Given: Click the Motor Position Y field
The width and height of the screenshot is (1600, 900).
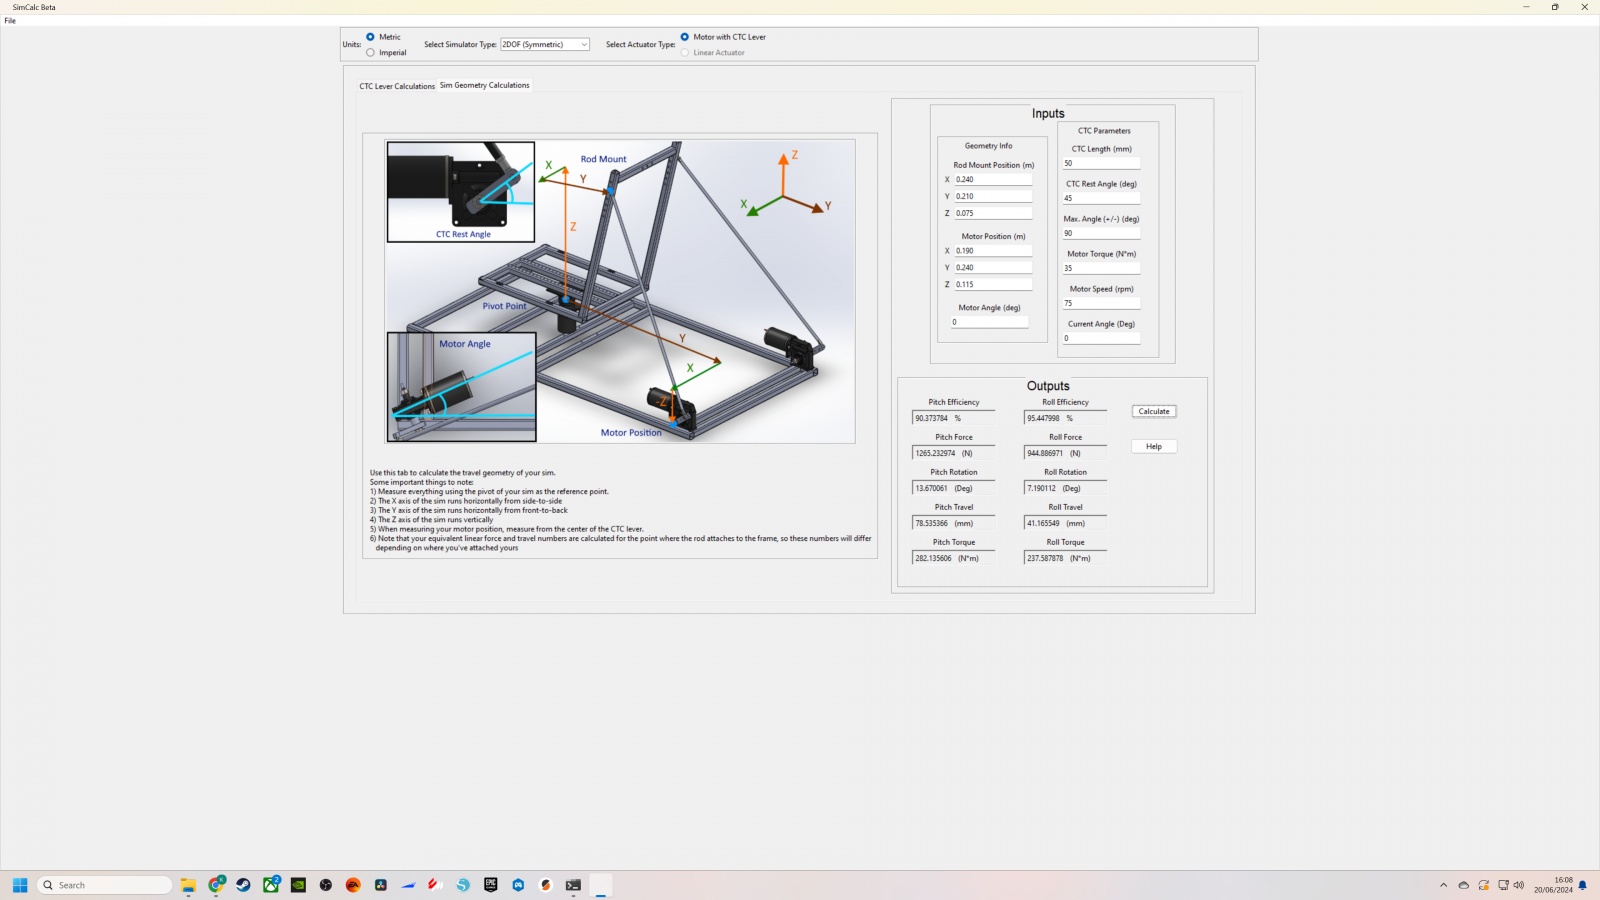Looking at the screenshot, I should [x=992, y=268].
